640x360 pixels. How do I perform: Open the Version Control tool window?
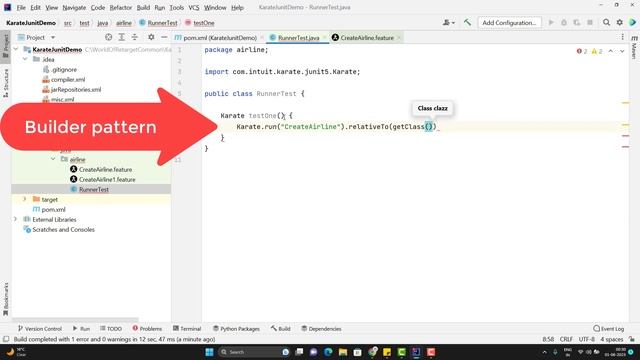tap(40, 329)
